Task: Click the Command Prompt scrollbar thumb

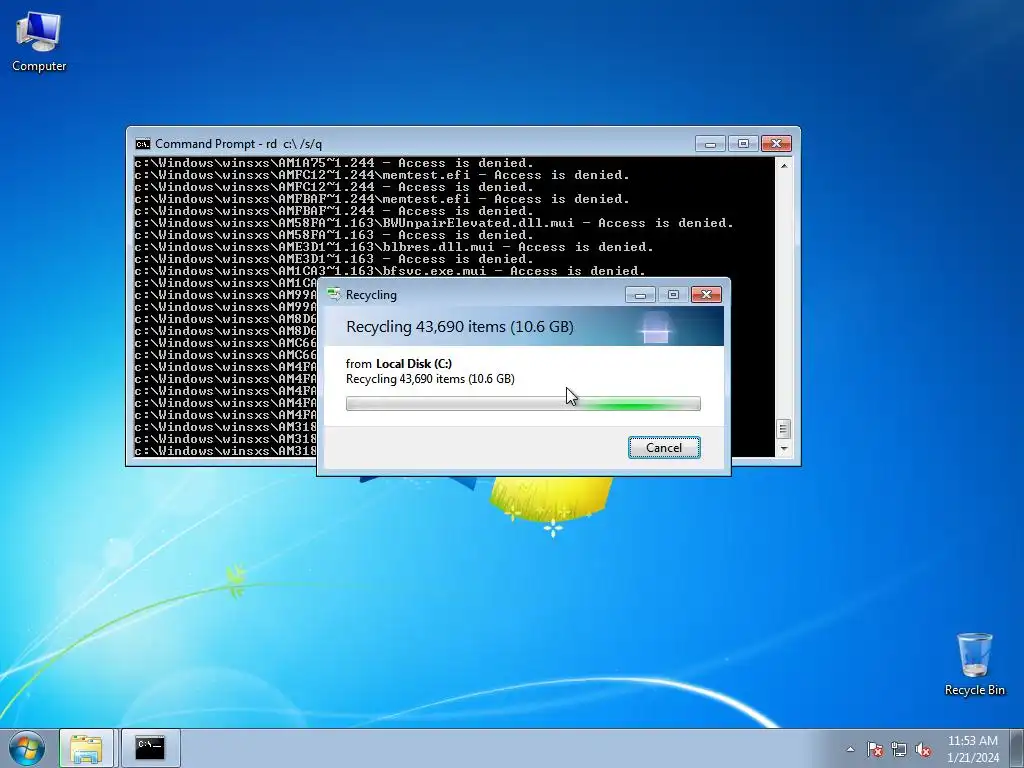Action: (784, 429)
